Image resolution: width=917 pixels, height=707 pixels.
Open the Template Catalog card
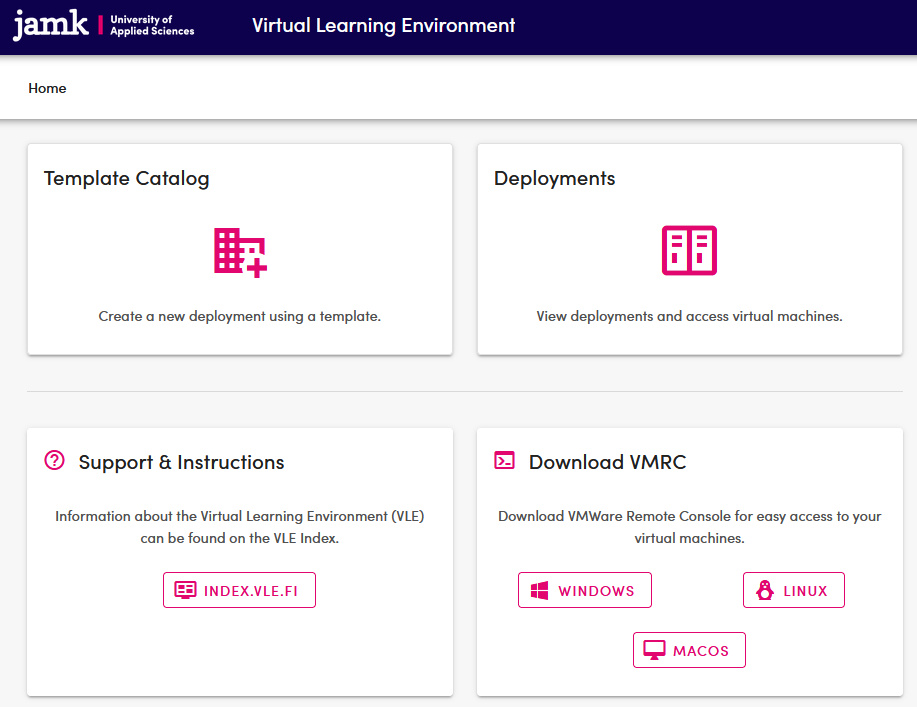click(239, 249)
